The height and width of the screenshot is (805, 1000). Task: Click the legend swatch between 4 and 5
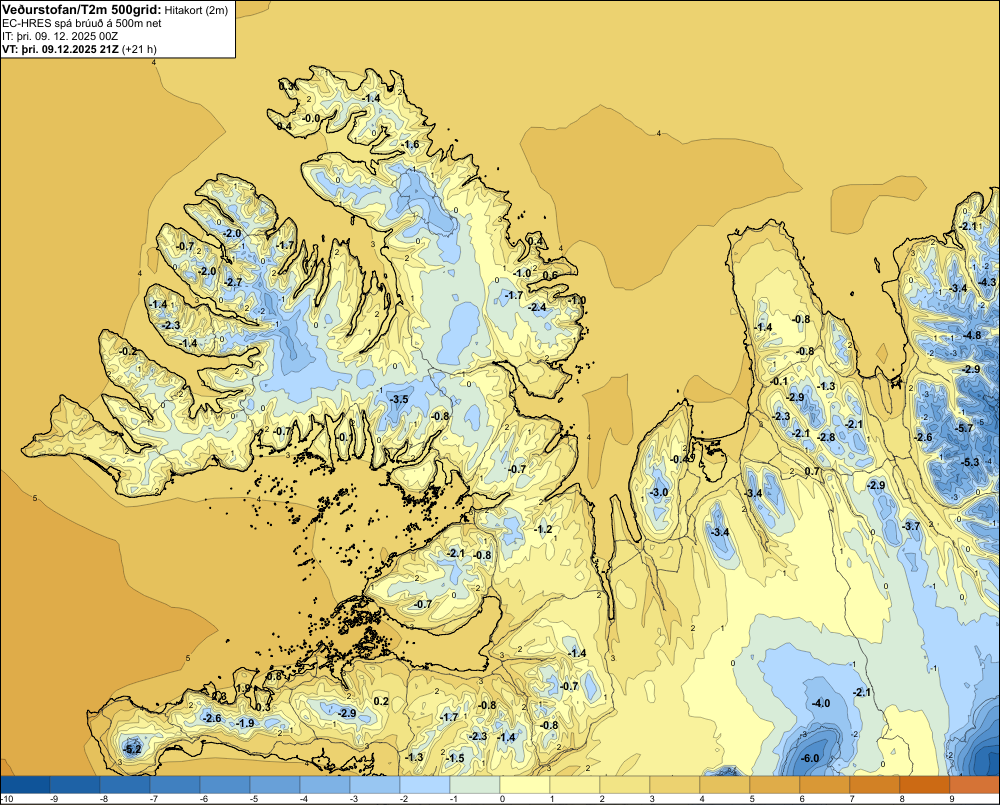point(725,785)
